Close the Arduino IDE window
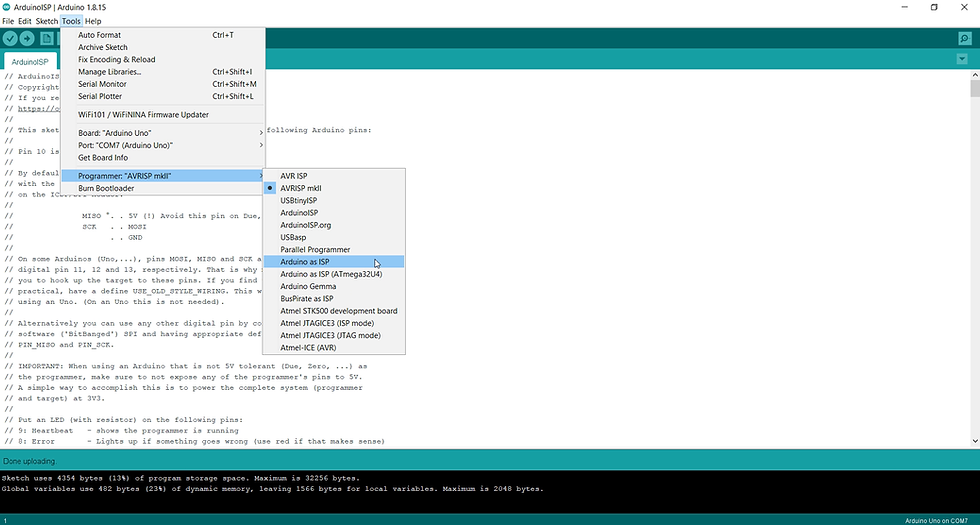This screenshot has width=980, height=525. pos(964,8)
